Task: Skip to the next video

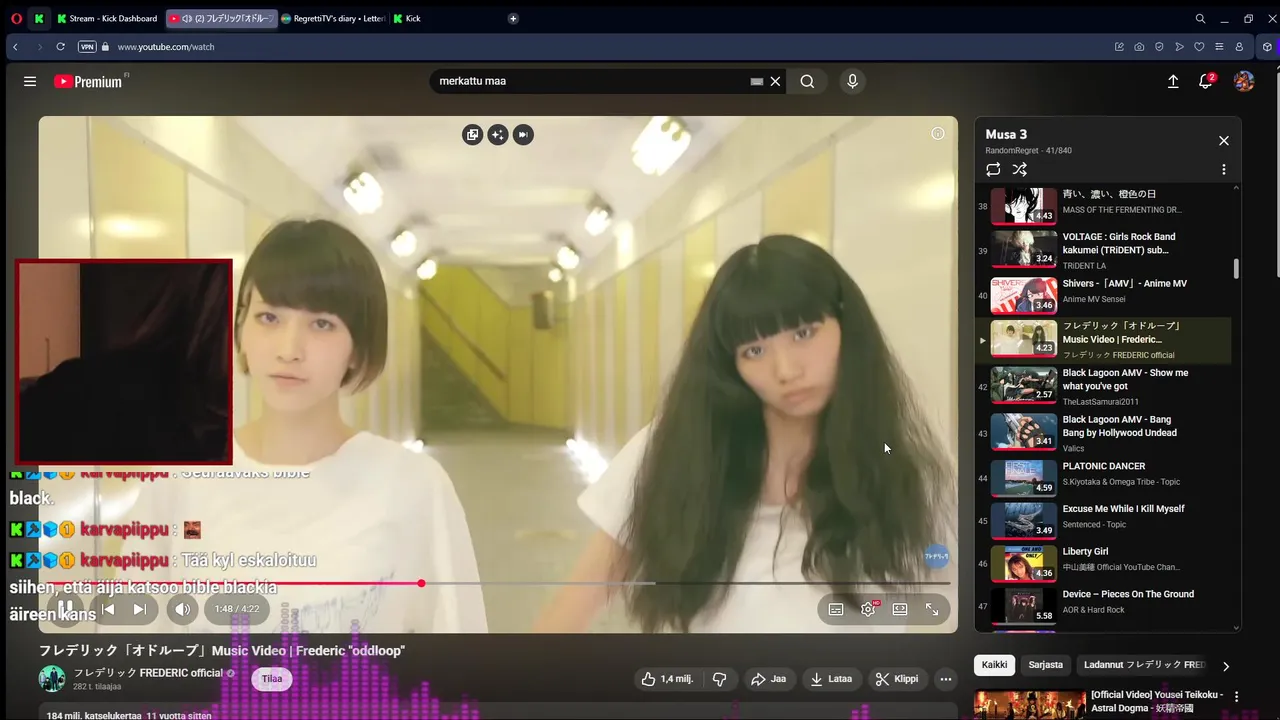Action: tap(140, 609)
